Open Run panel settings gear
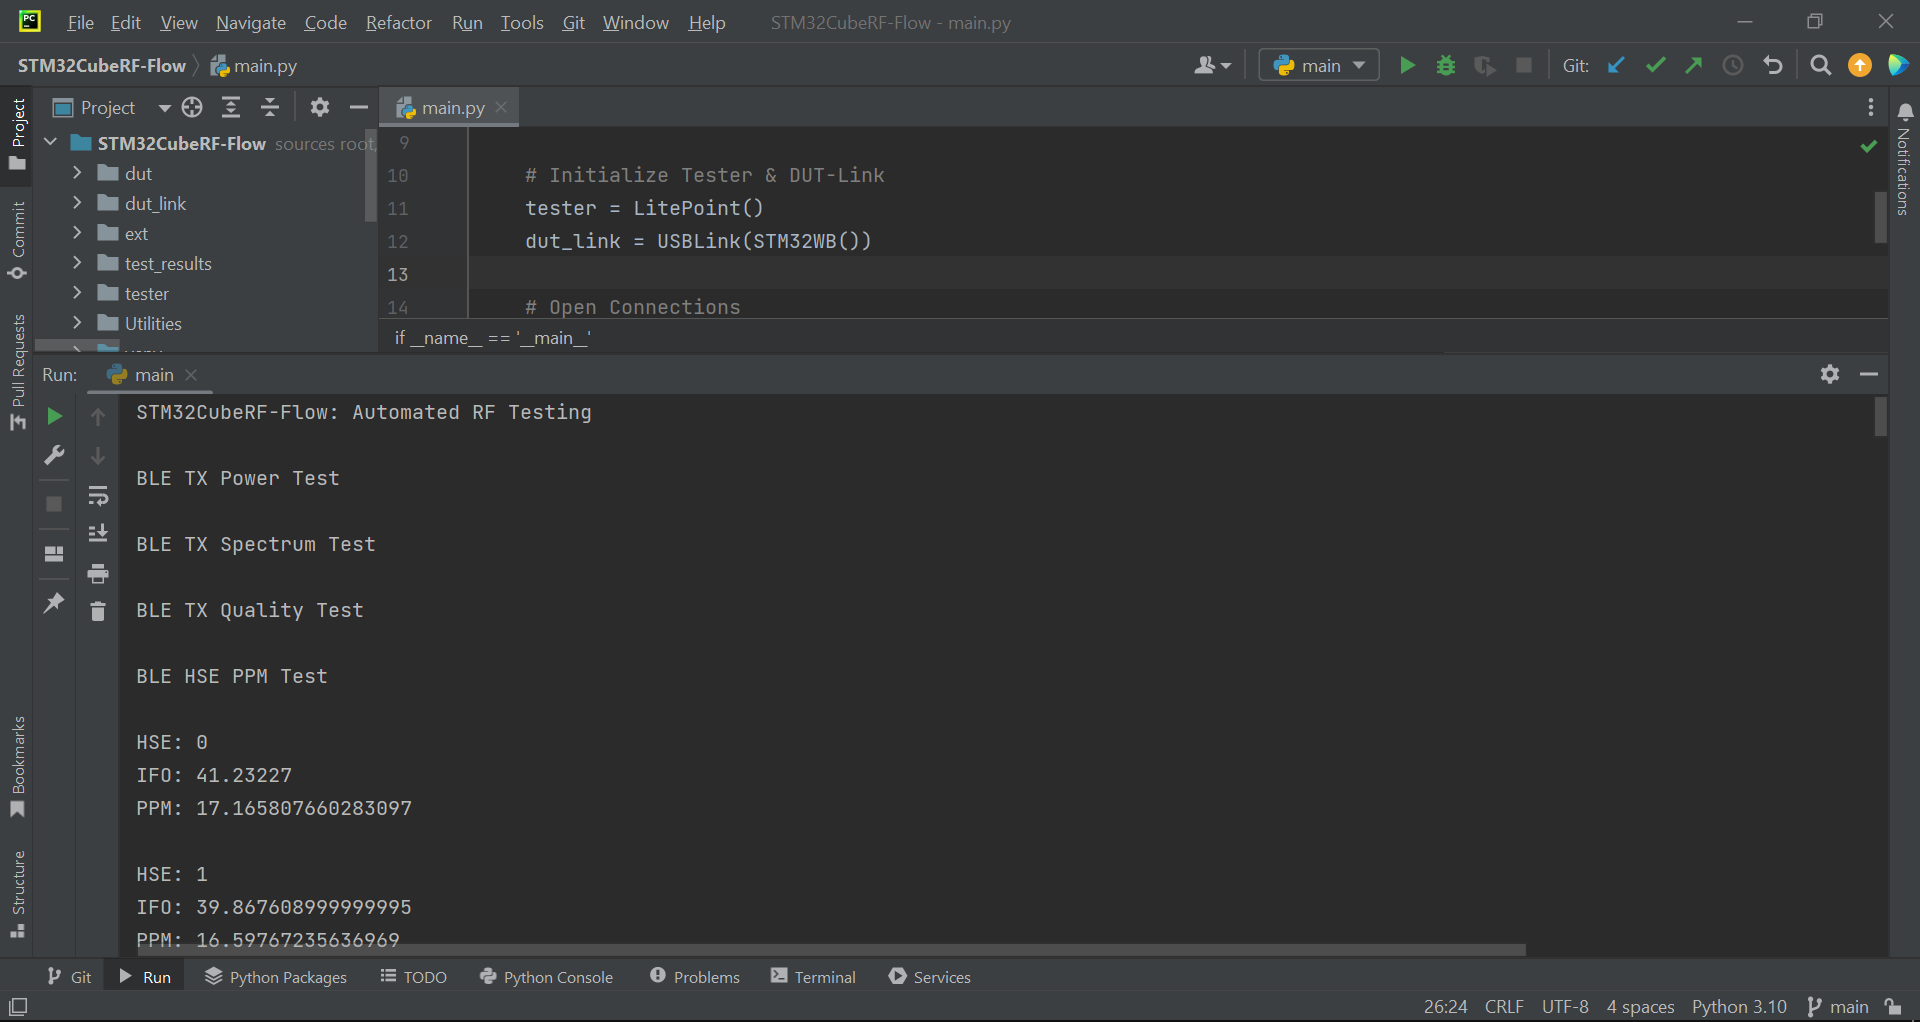This screenshot has width=1920, height=1022. point(1830,374)
